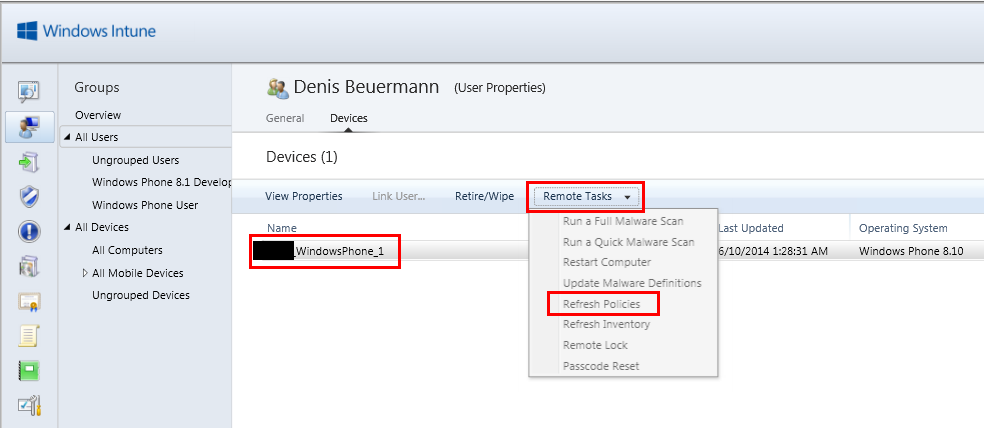This screenshot has width=984, height=428.
Task: Switch to the General tab
Action: 285,118
